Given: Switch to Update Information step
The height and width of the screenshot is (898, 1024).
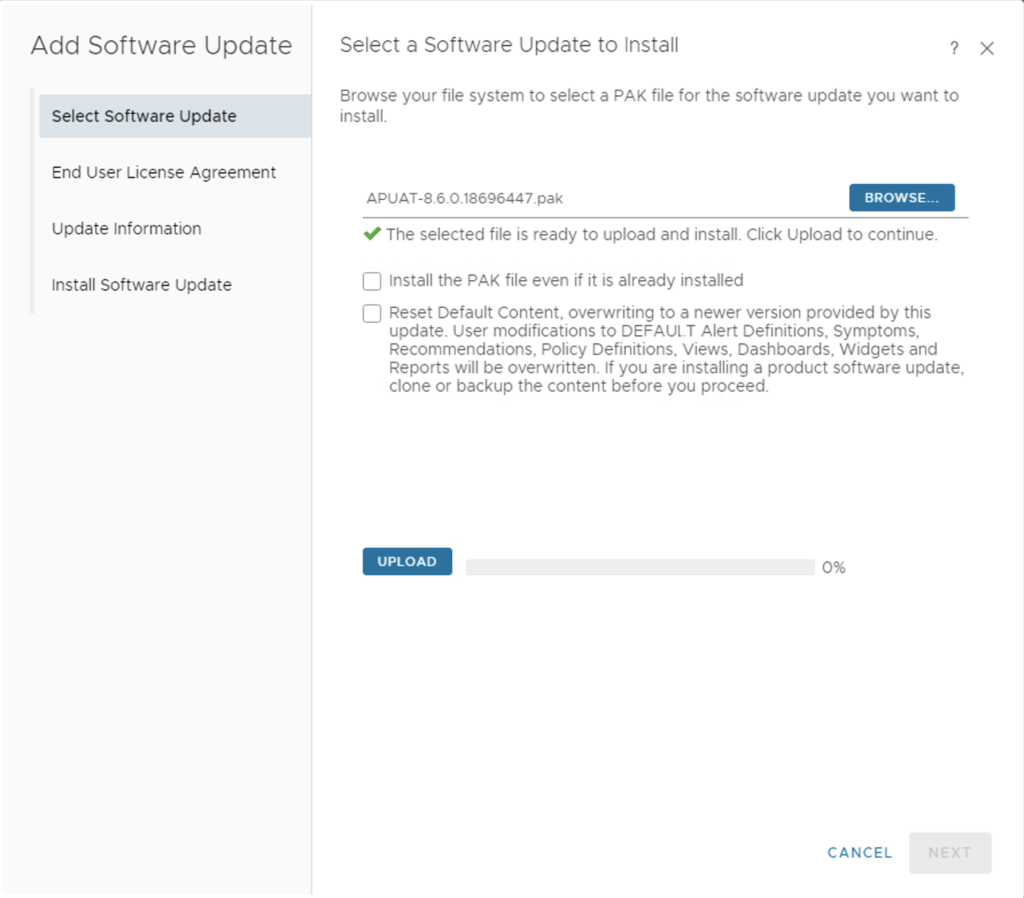Looking at the screenshot, I should tap(127, 228).
